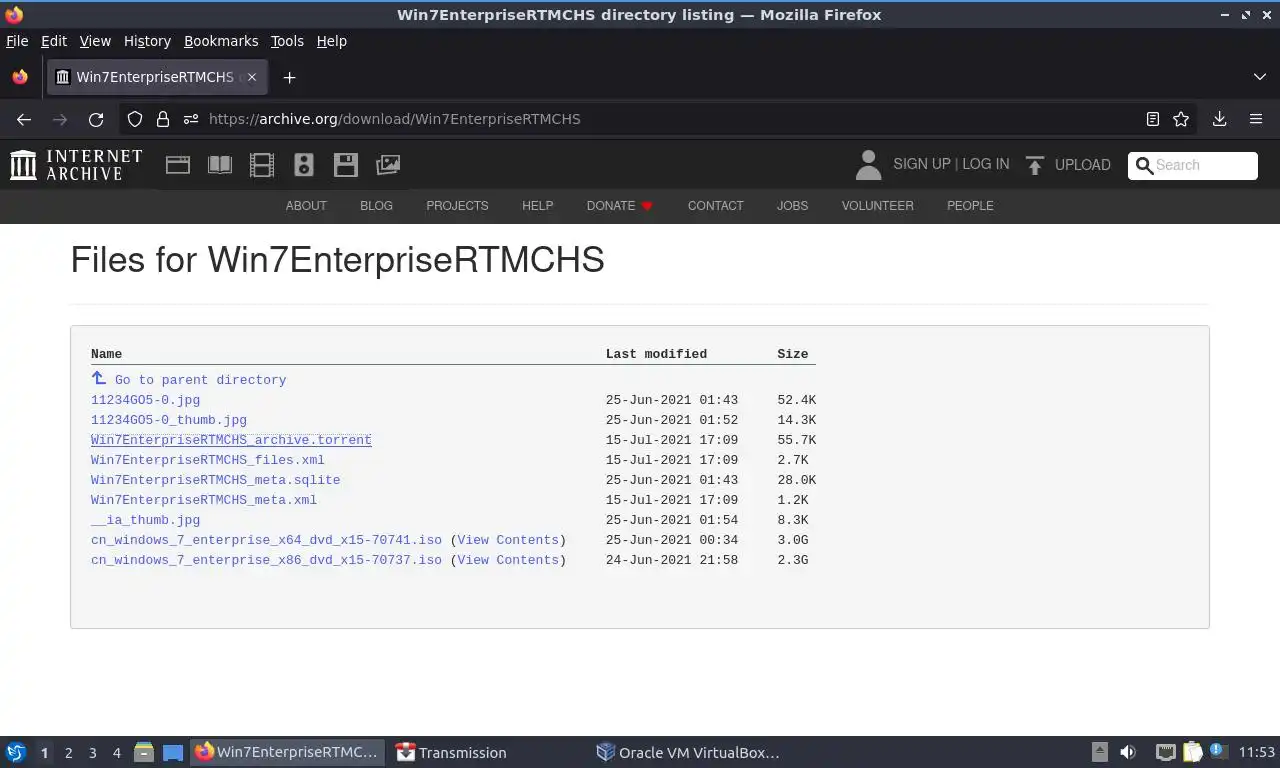Open the Edit menu
Image resolution: width=1280 pixels, height=768 pixels.
click(x=54, y=41)
